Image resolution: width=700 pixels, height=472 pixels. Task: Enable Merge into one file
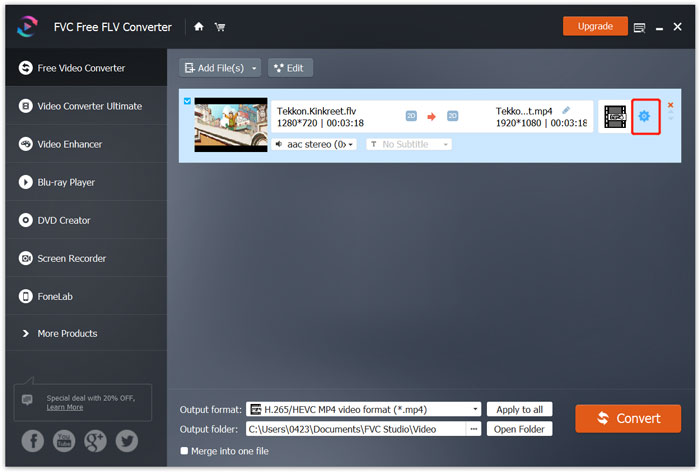(x=184, y=451)
